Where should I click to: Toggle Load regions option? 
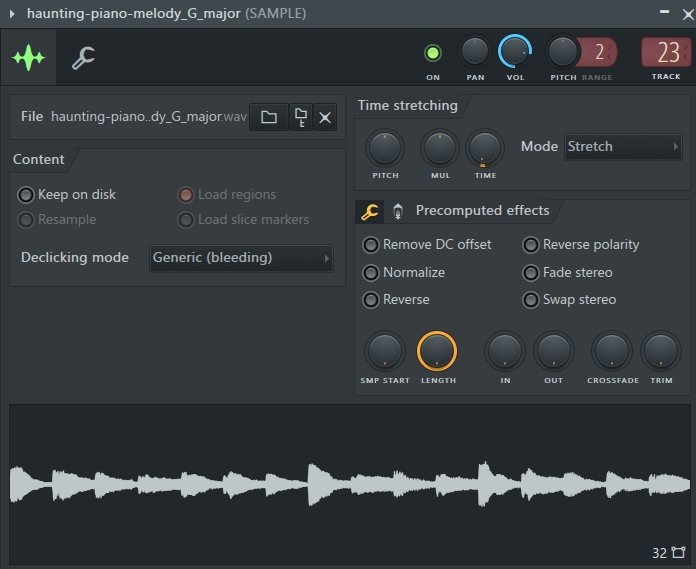pos(227,194)
